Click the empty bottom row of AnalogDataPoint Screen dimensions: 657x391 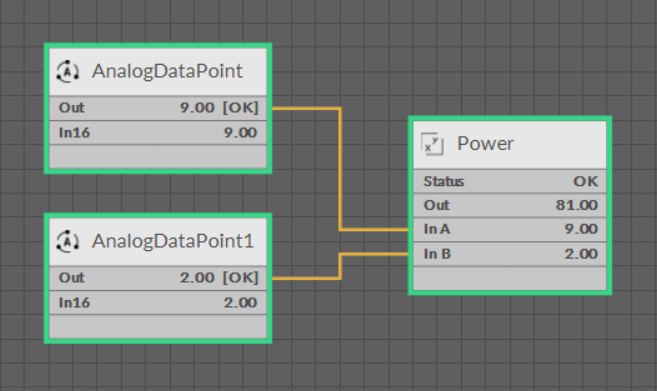point(158,157)
